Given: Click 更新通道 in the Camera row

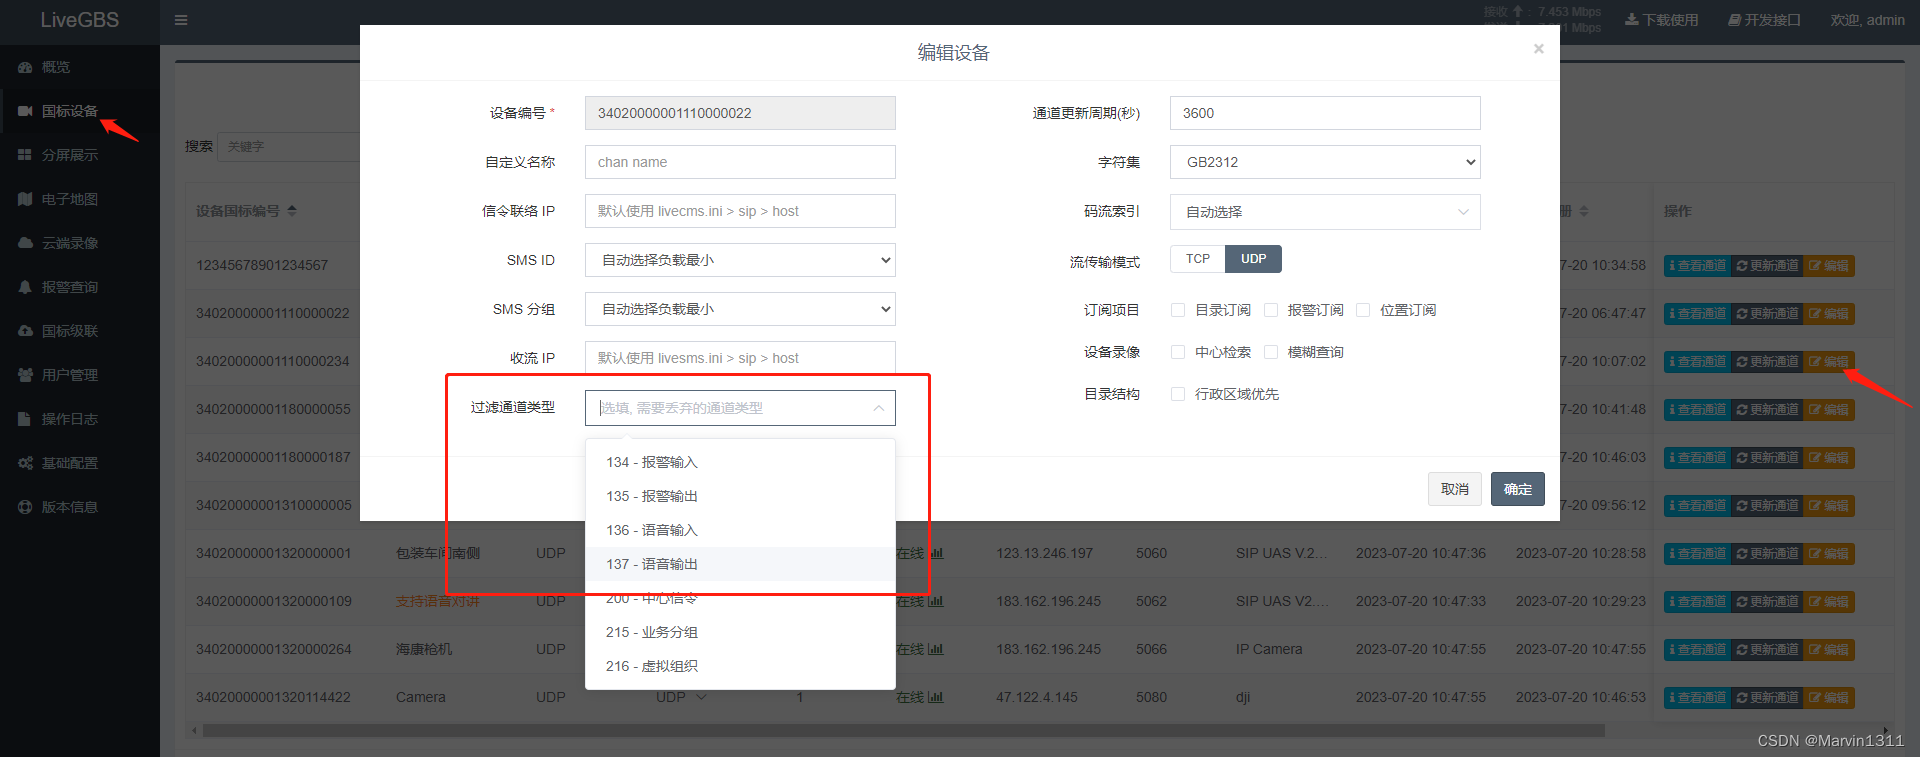Looking at the screenshot, I should tap(1767, 697).
